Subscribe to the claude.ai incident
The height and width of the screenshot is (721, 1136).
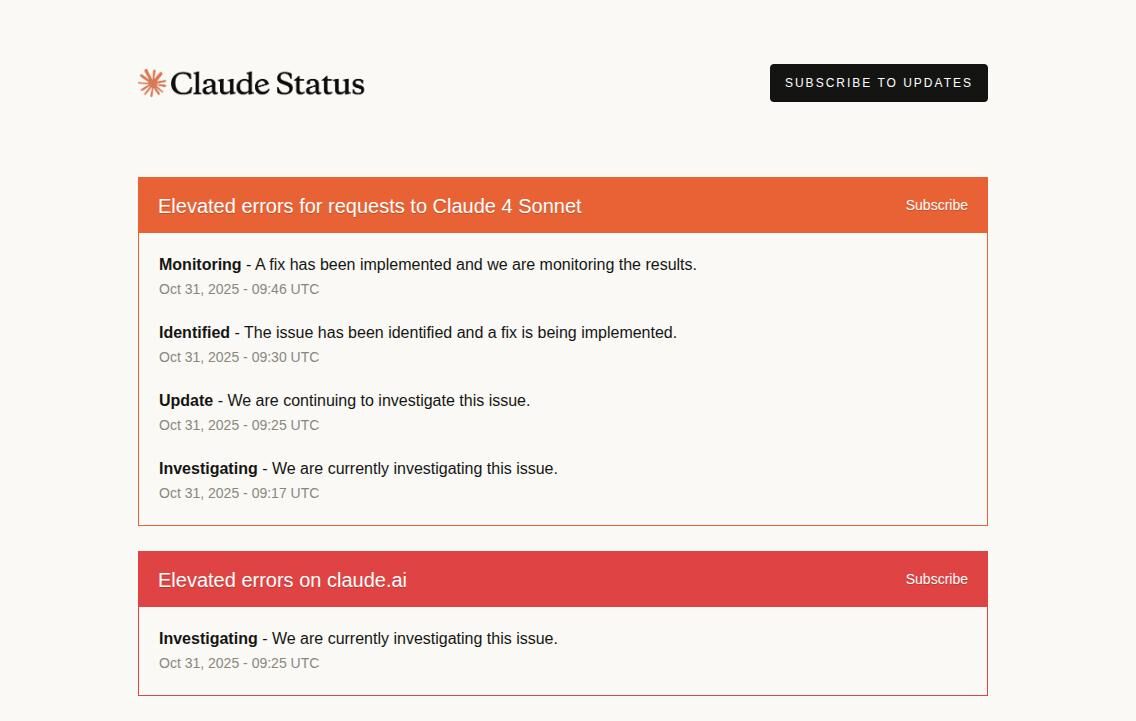pyautogui.click(x=936, y=579)
